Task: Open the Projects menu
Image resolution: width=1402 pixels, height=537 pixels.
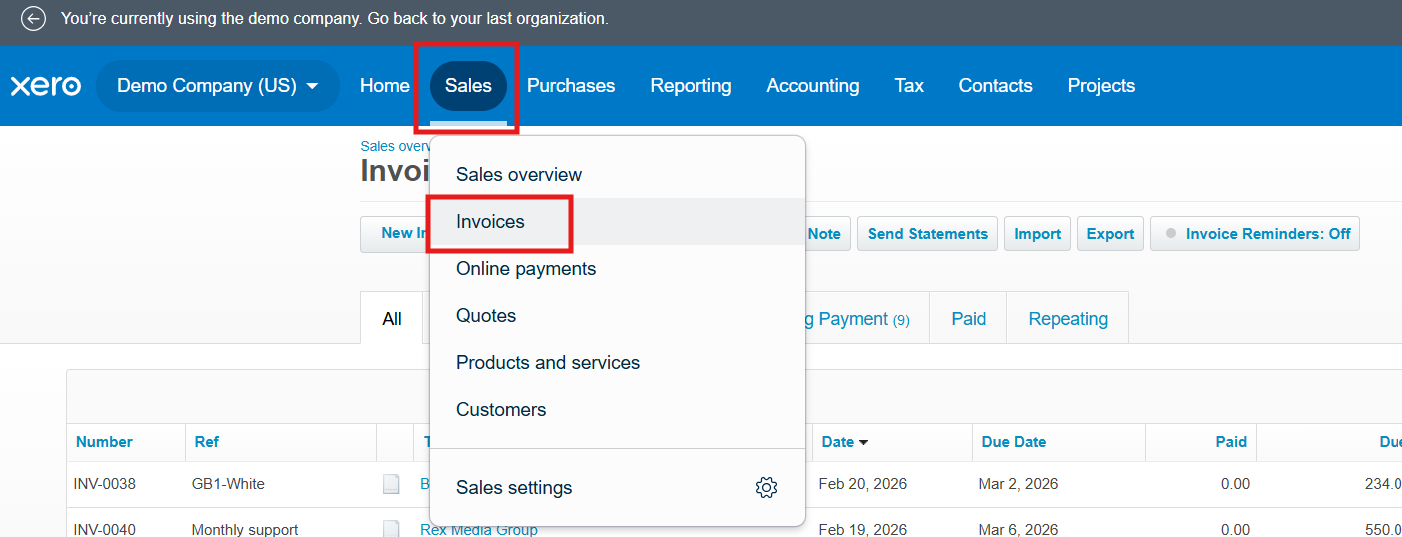Action: (x=1101, y=86)
